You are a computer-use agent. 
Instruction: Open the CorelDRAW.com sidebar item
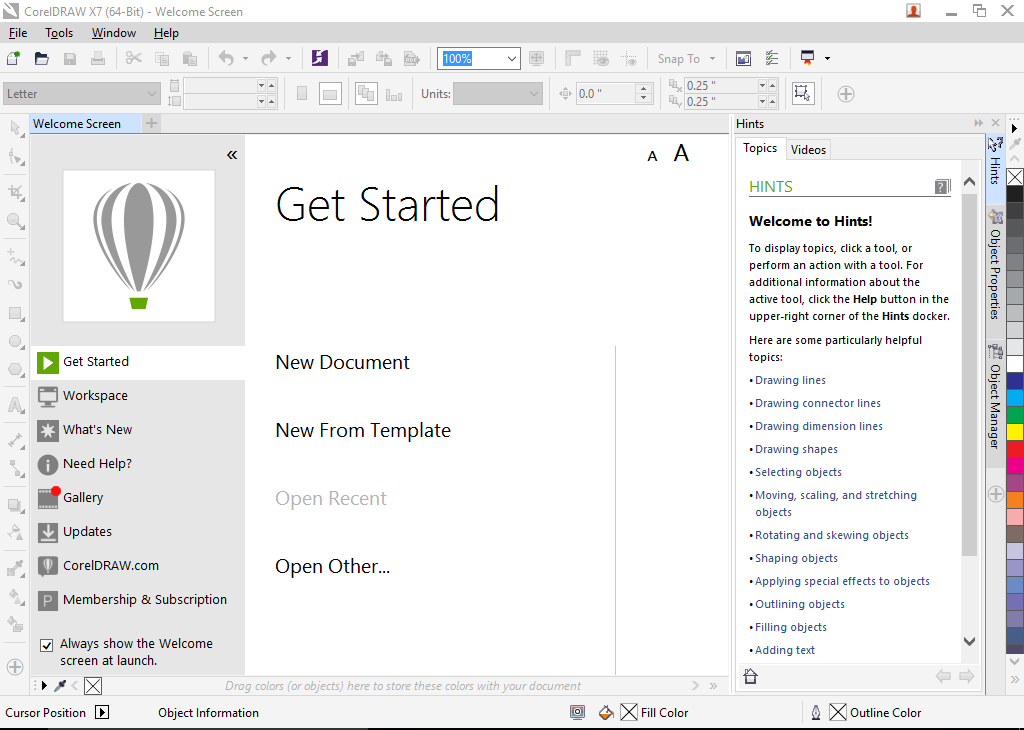pos(138,565)
